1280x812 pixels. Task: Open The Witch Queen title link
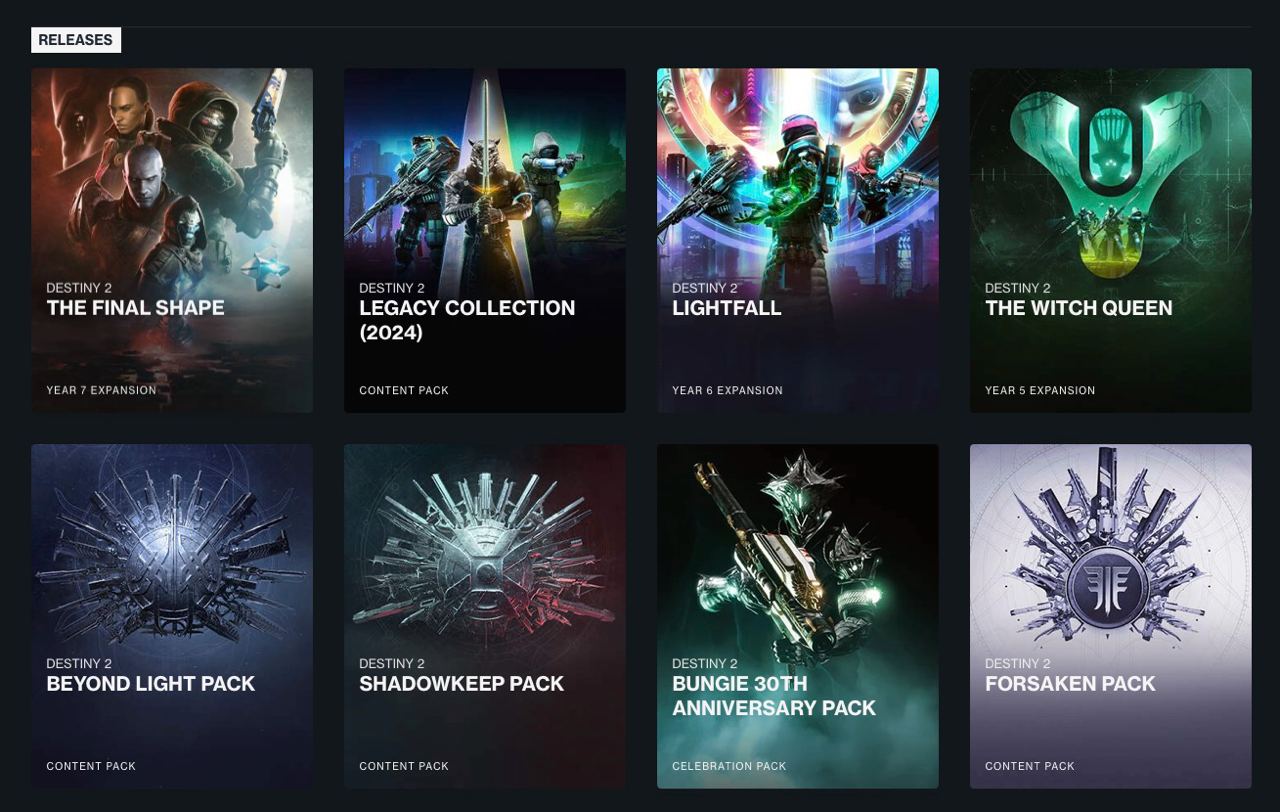tap(1078, 308)
